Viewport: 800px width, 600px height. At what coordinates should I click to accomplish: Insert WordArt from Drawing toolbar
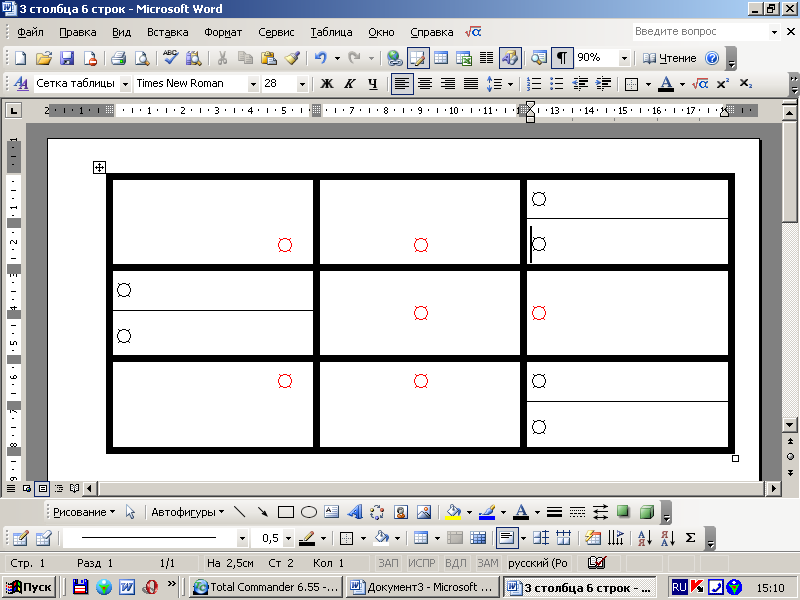tap(355, 512)
